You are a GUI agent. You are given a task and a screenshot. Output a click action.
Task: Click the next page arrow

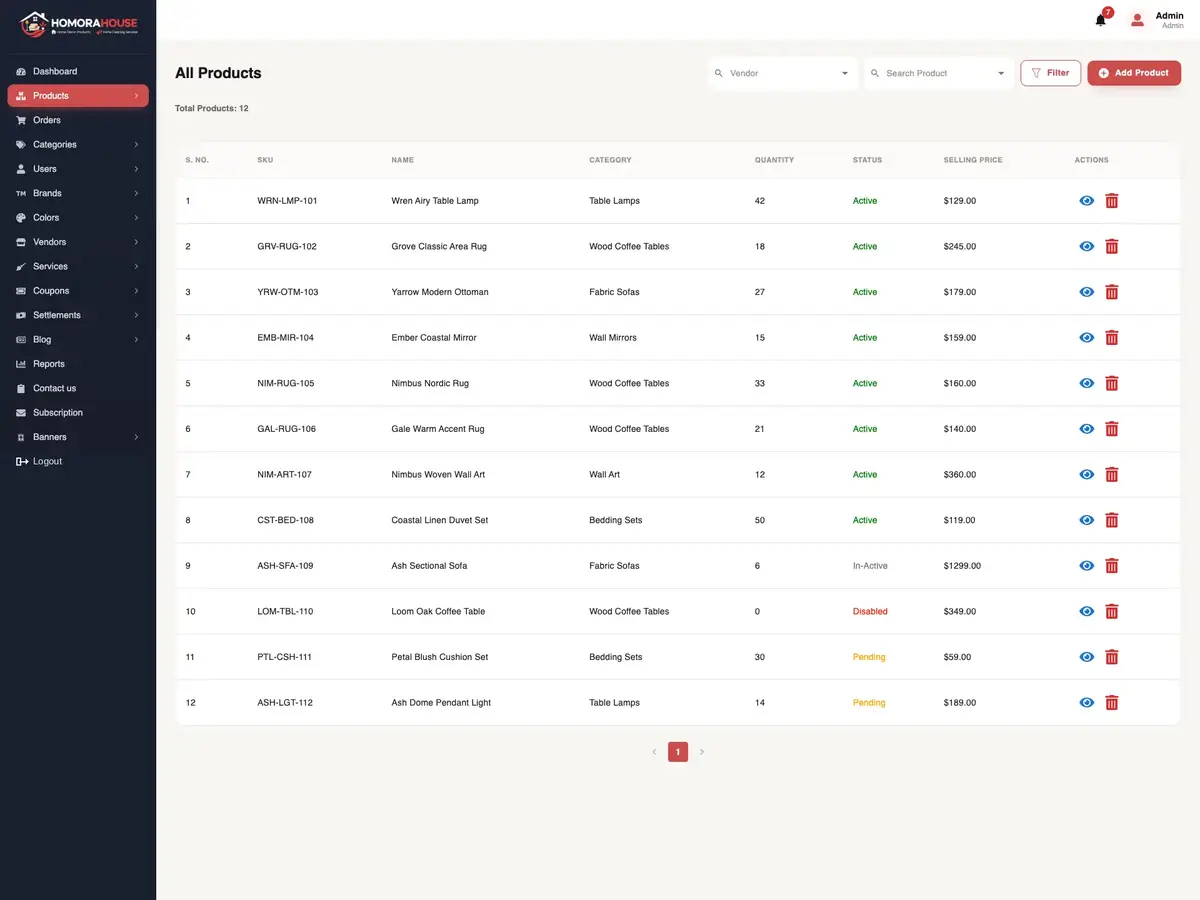point(702,752)
